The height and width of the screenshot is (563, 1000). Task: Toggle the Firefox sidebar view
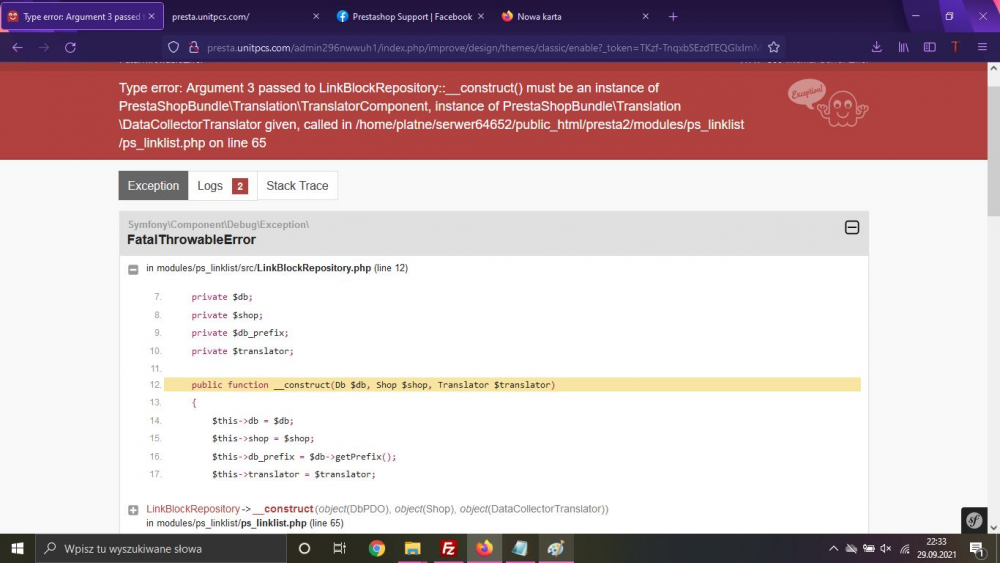pos(930,47)
